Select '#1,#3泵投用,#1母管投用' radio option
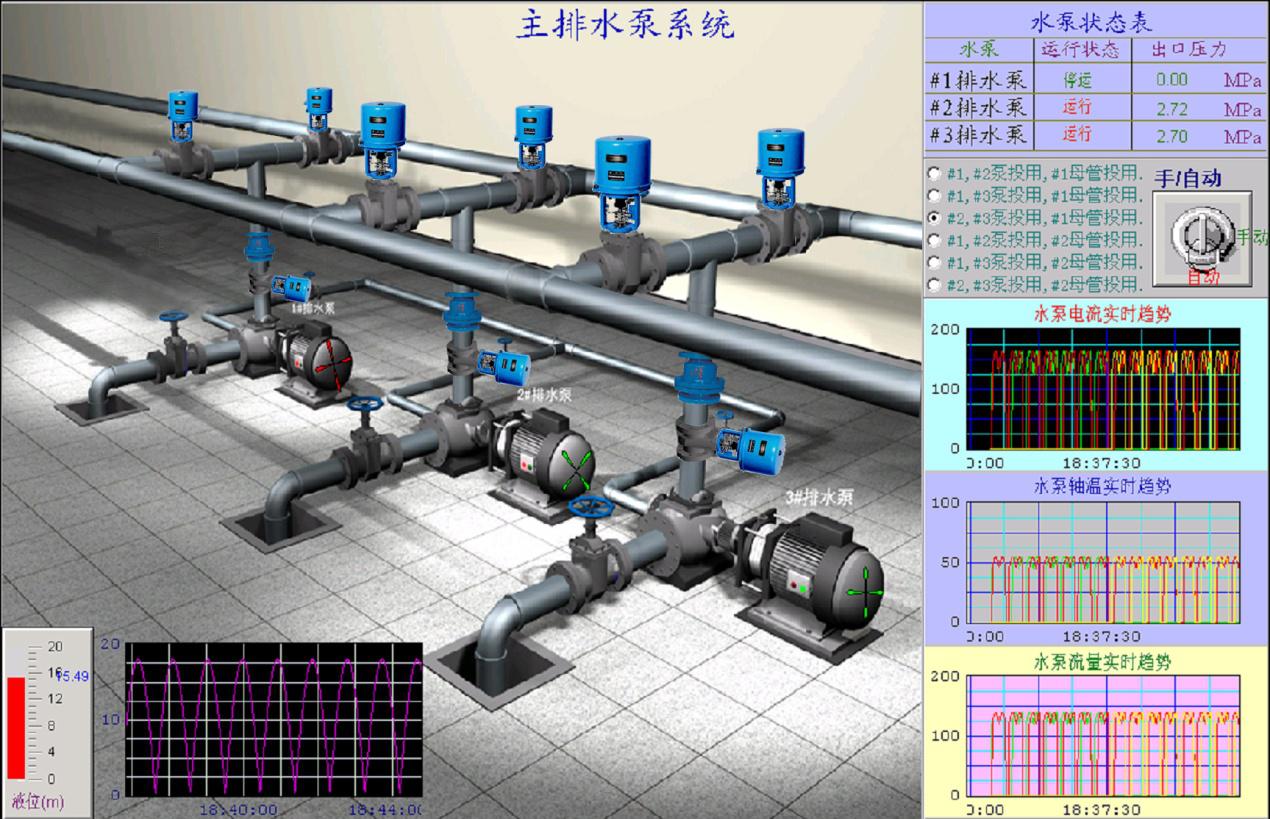This screenshot has width=1270, height=819. [x=935, y=194]
